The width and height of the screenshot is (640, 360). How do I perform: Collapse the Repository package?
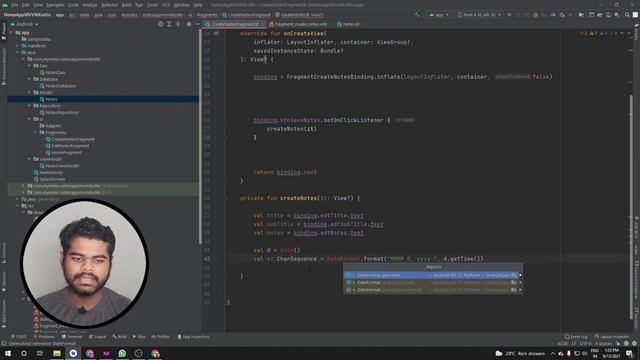(x=30, y=106)
